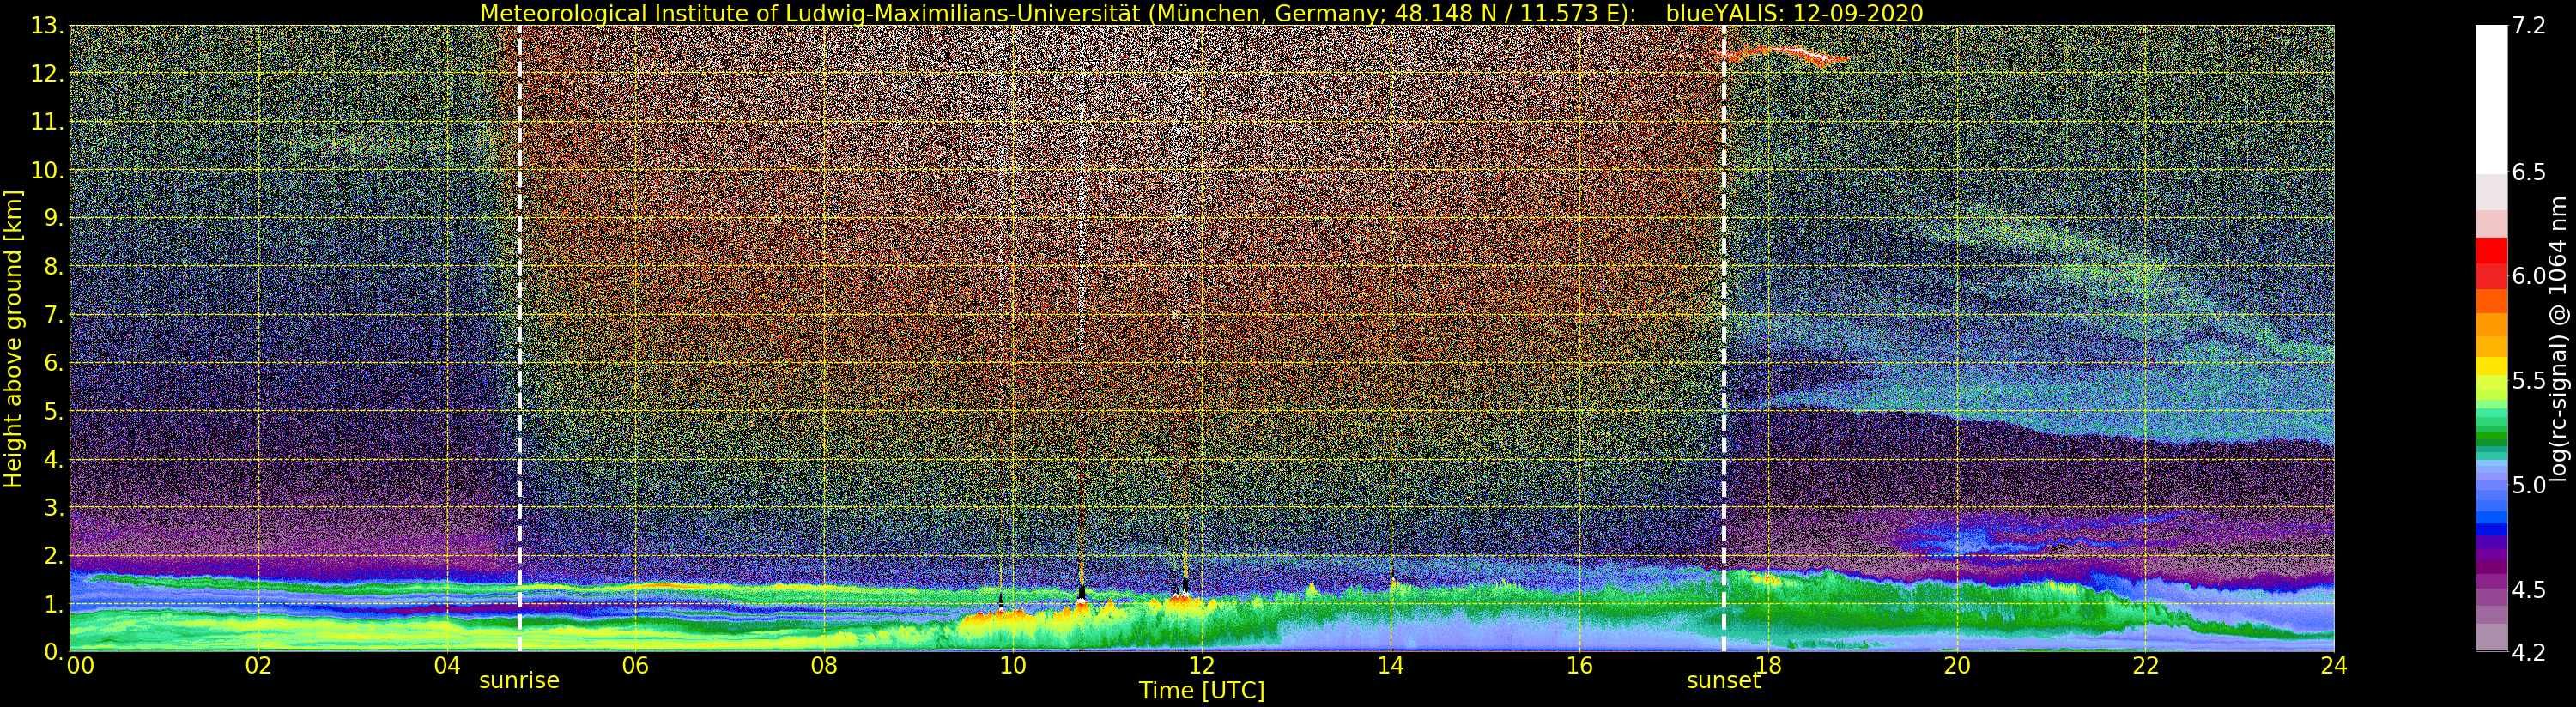This screenshot has width=2576, height=707.
Task: Click the '5.0' colorbar value
Action: pyautogui.click(x=2529, y=485)
